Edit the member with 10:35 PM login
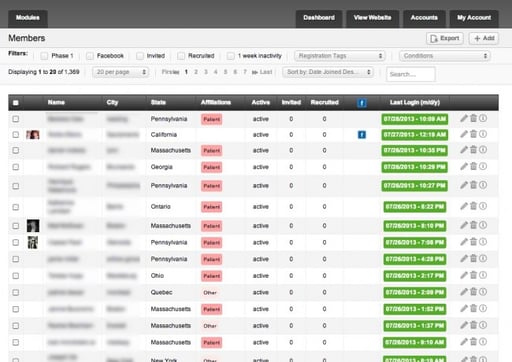 464,150
